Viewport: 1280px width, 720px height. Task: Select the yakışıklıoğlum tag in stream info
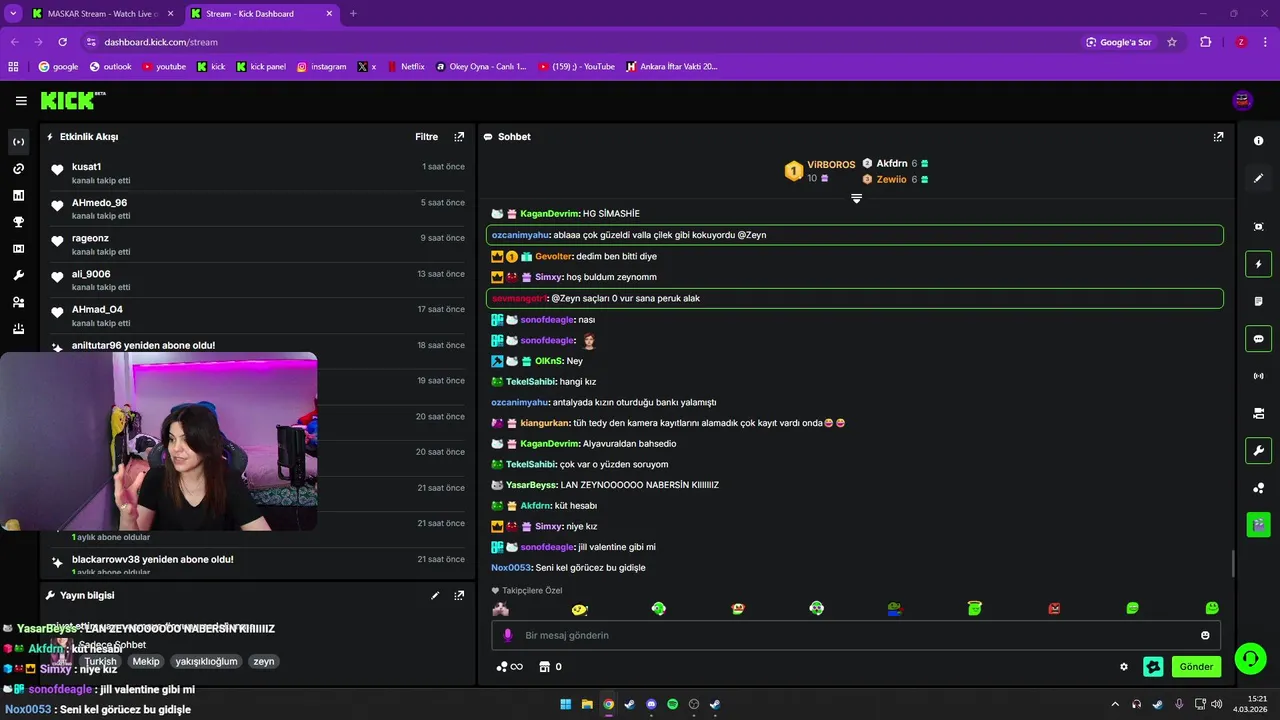point(206,661)
